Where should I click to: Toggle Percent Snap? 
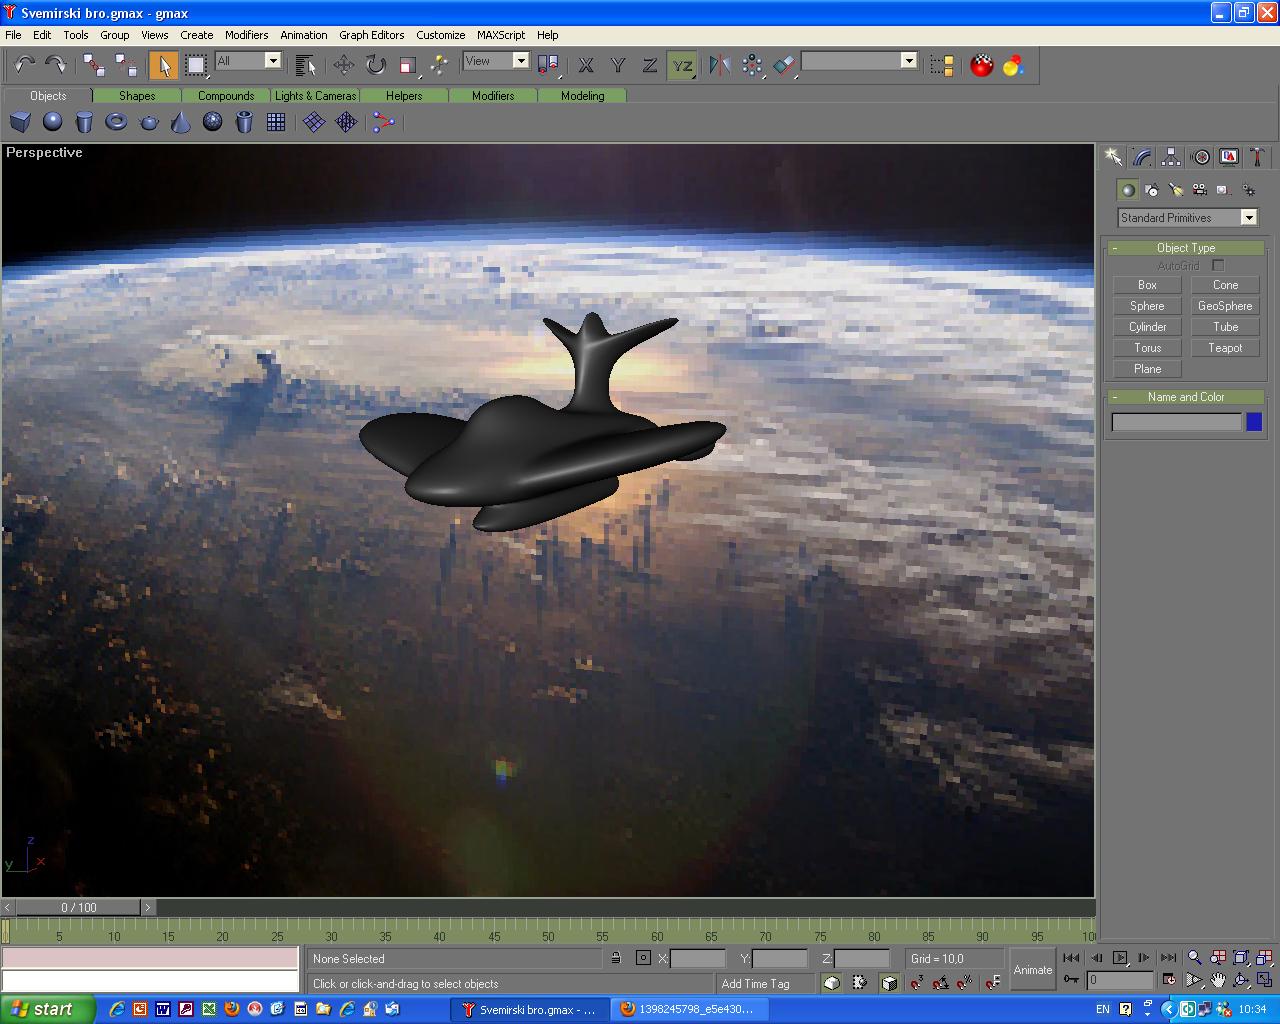tap(964, 983)
